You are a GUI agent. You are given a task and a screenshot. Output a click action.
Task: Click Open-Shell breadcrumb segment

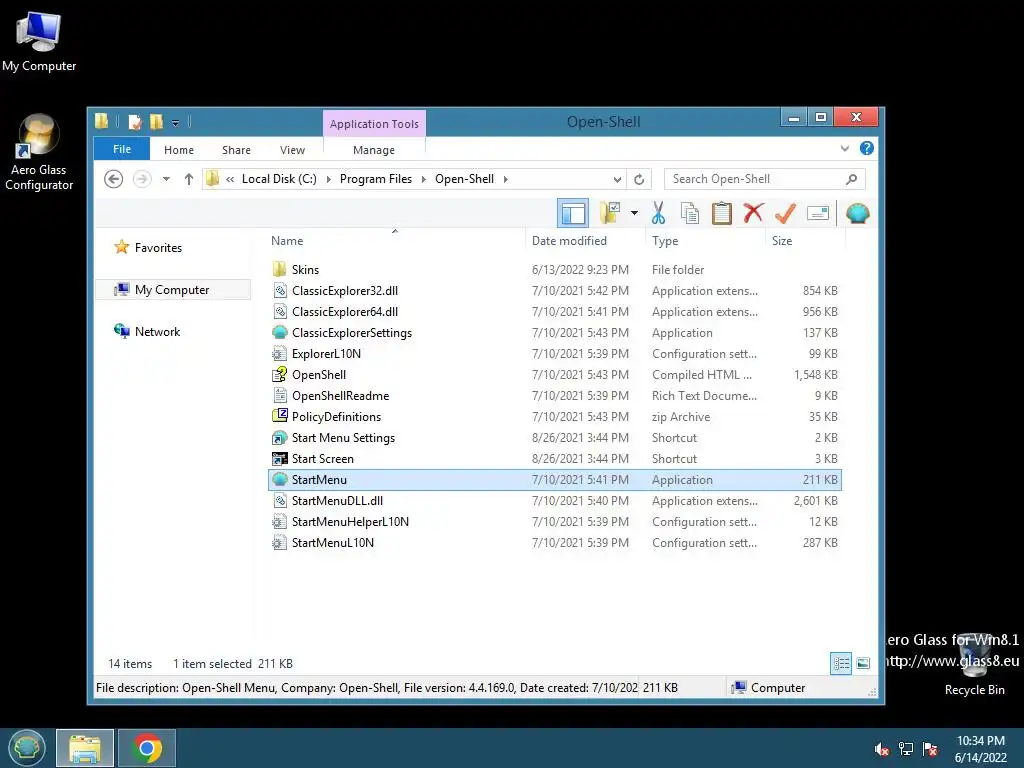coord(464,179)
